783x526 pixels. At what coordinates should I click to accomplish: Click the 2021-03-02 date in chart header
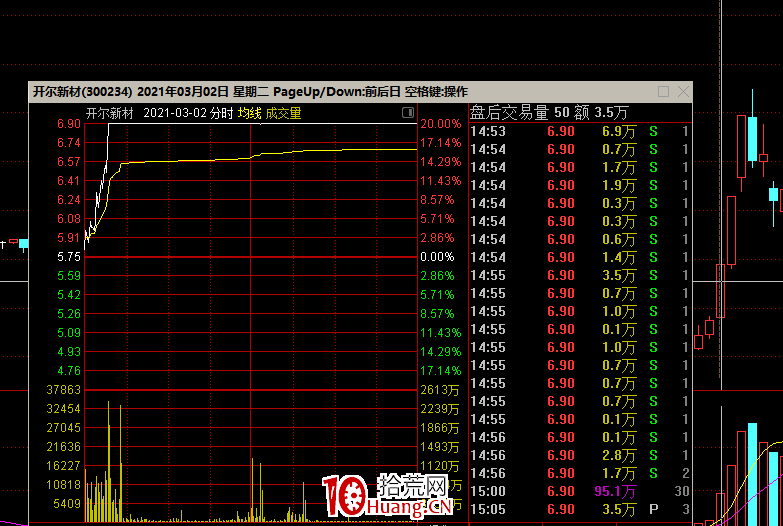(x=174, y=113)
